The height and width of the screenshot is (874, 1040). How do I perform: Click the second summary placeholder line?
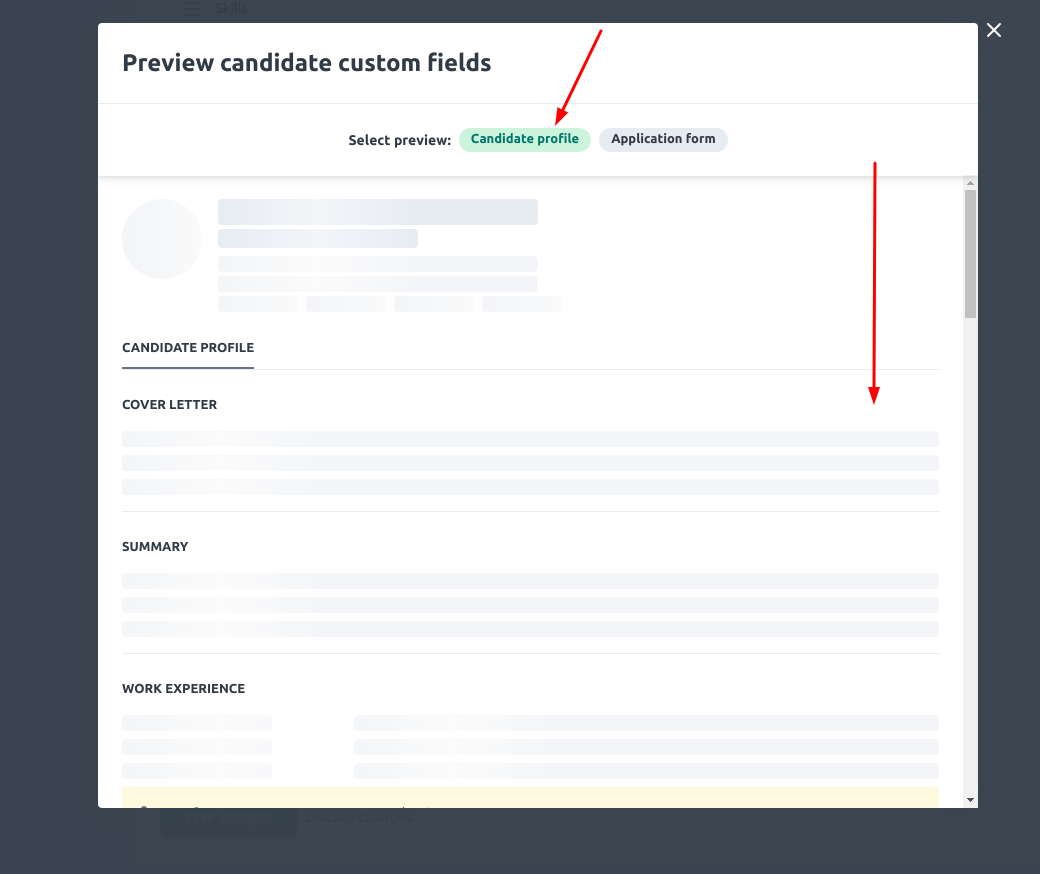coord(530,604)
